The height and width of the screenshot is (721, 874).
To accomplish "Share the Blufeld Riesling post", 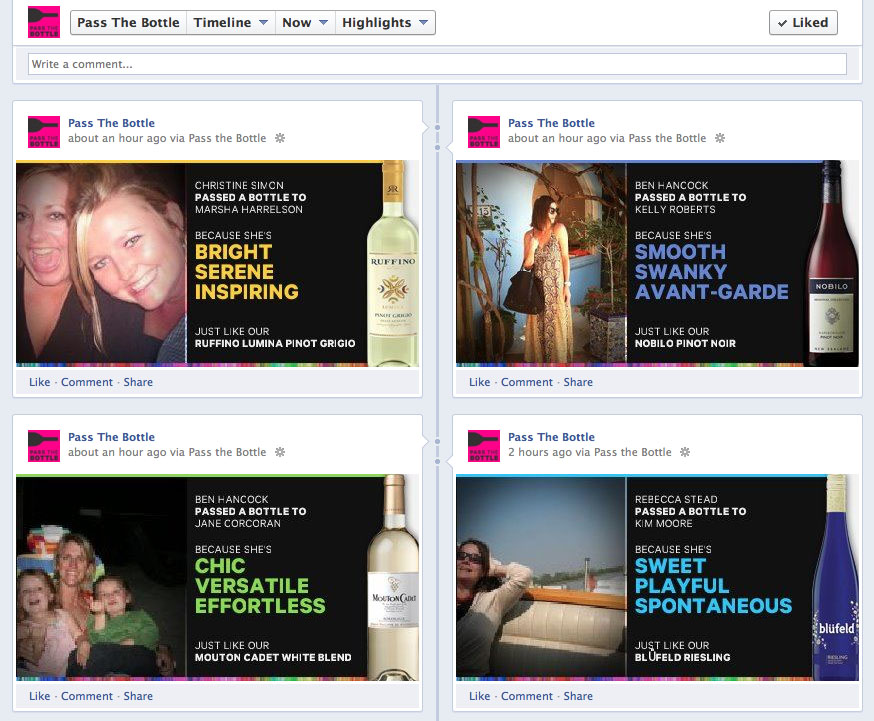I will point(578,696).
